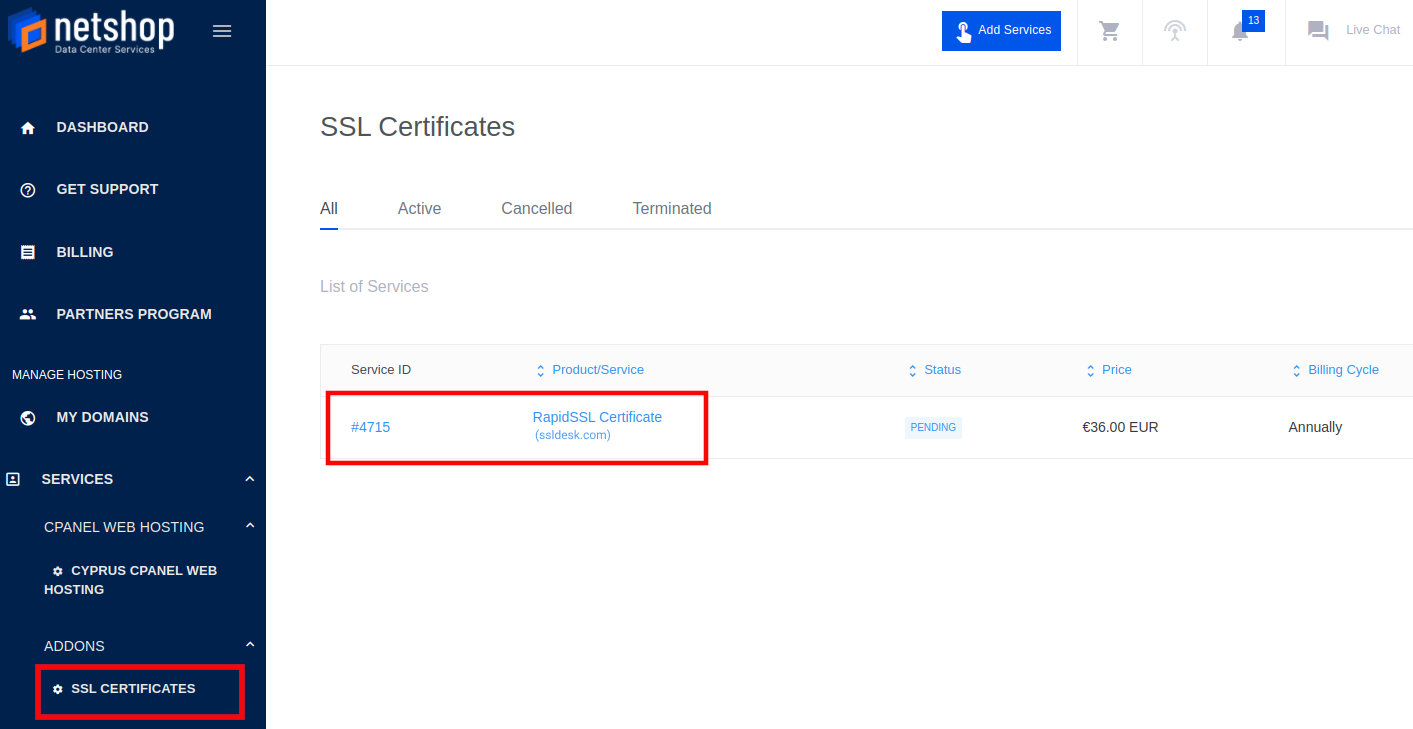Click the Get Support question mark icon

tap(28, 190)
